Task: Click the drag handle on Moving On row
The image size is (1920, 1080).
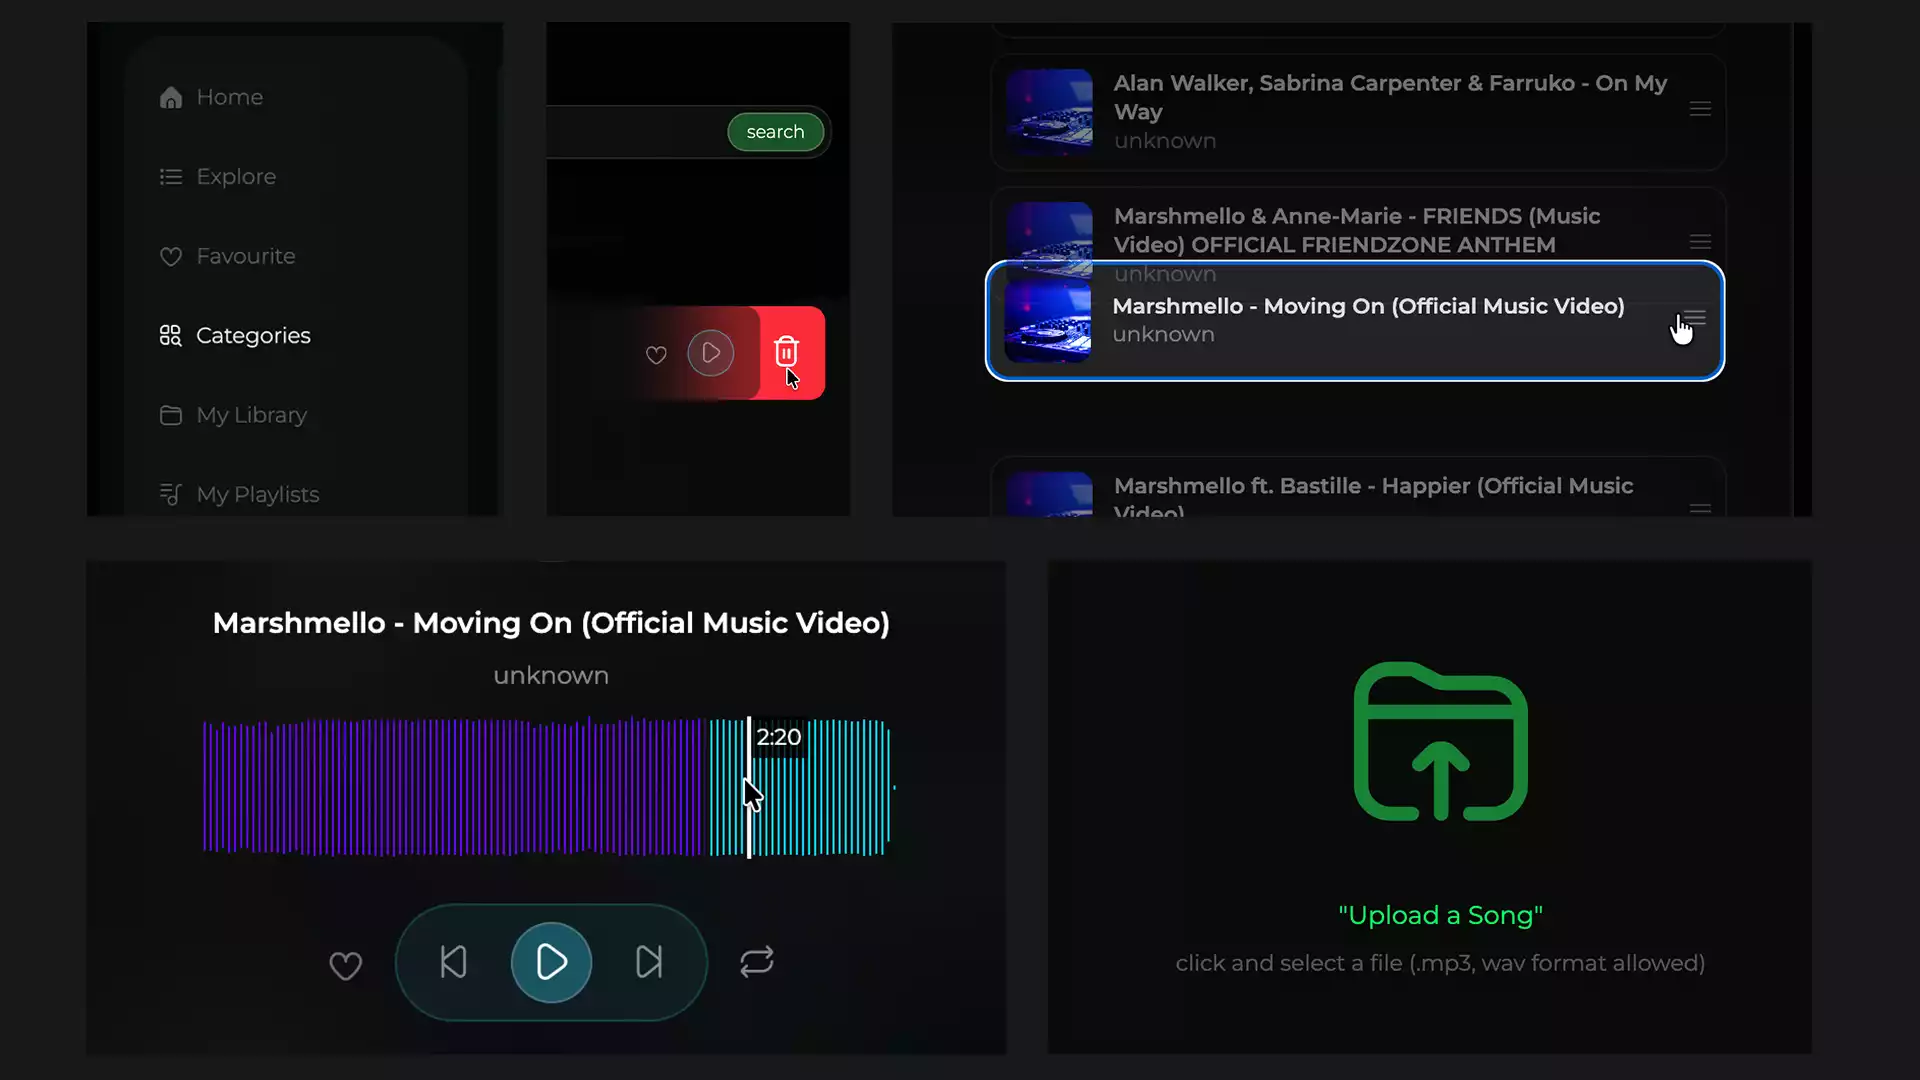Action: point(1694,317)
